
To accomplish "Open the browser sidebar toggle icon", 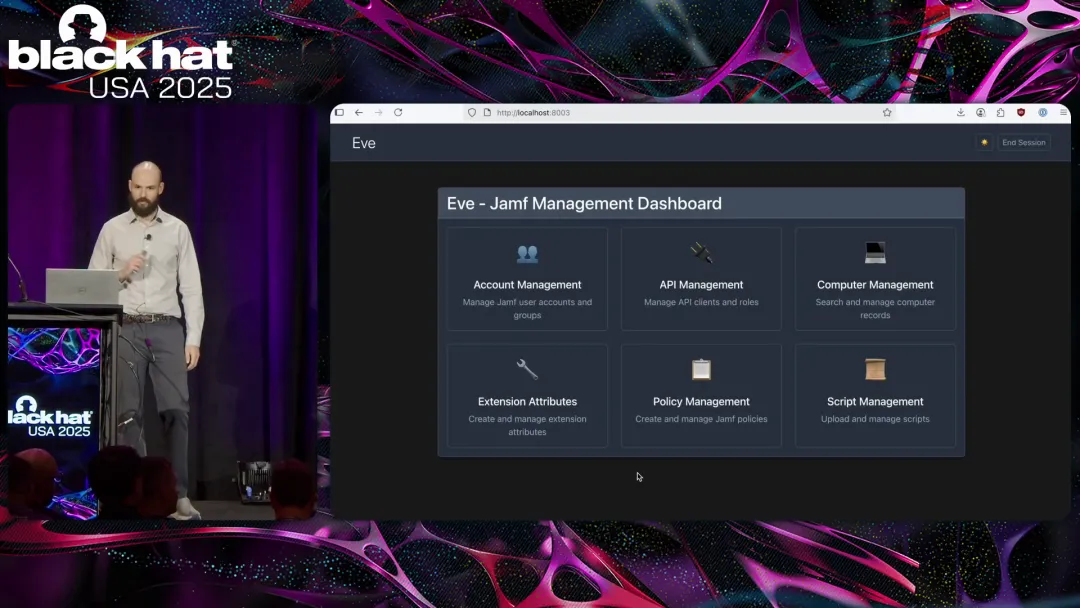I will pos(340,112).
